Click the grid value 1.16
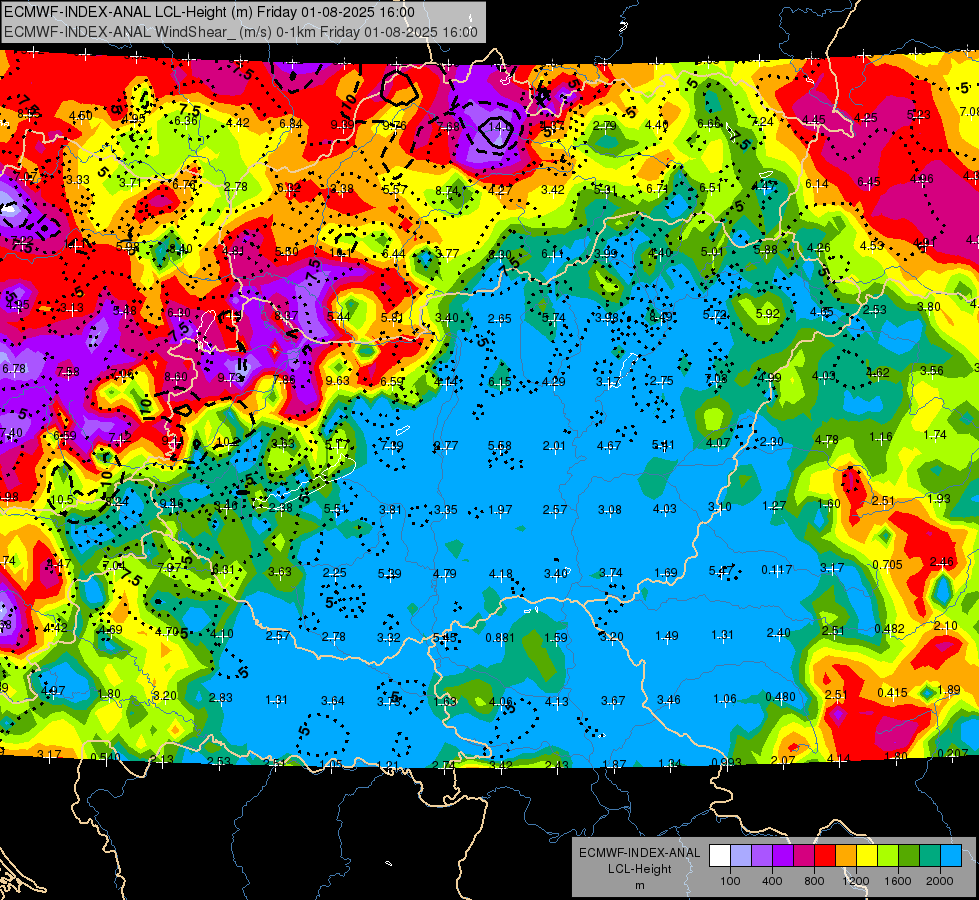The image size is (979, 900). [881, 437]
